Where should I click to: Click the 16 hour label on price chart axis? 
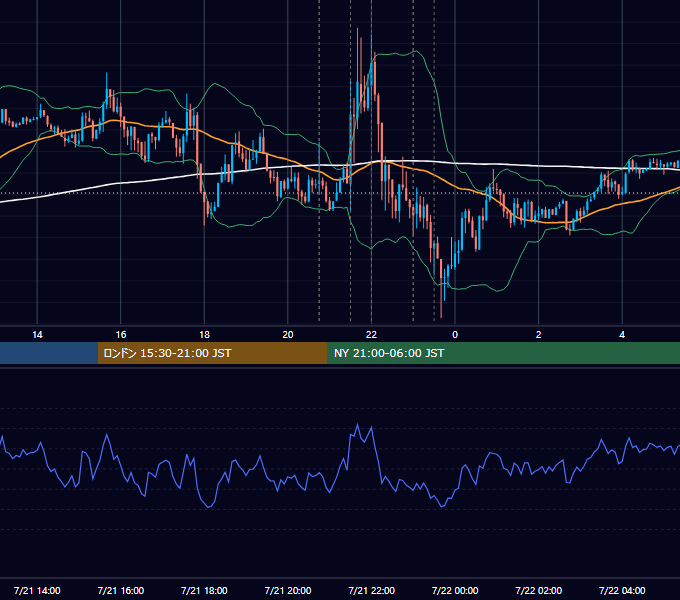tap(121, 335)
